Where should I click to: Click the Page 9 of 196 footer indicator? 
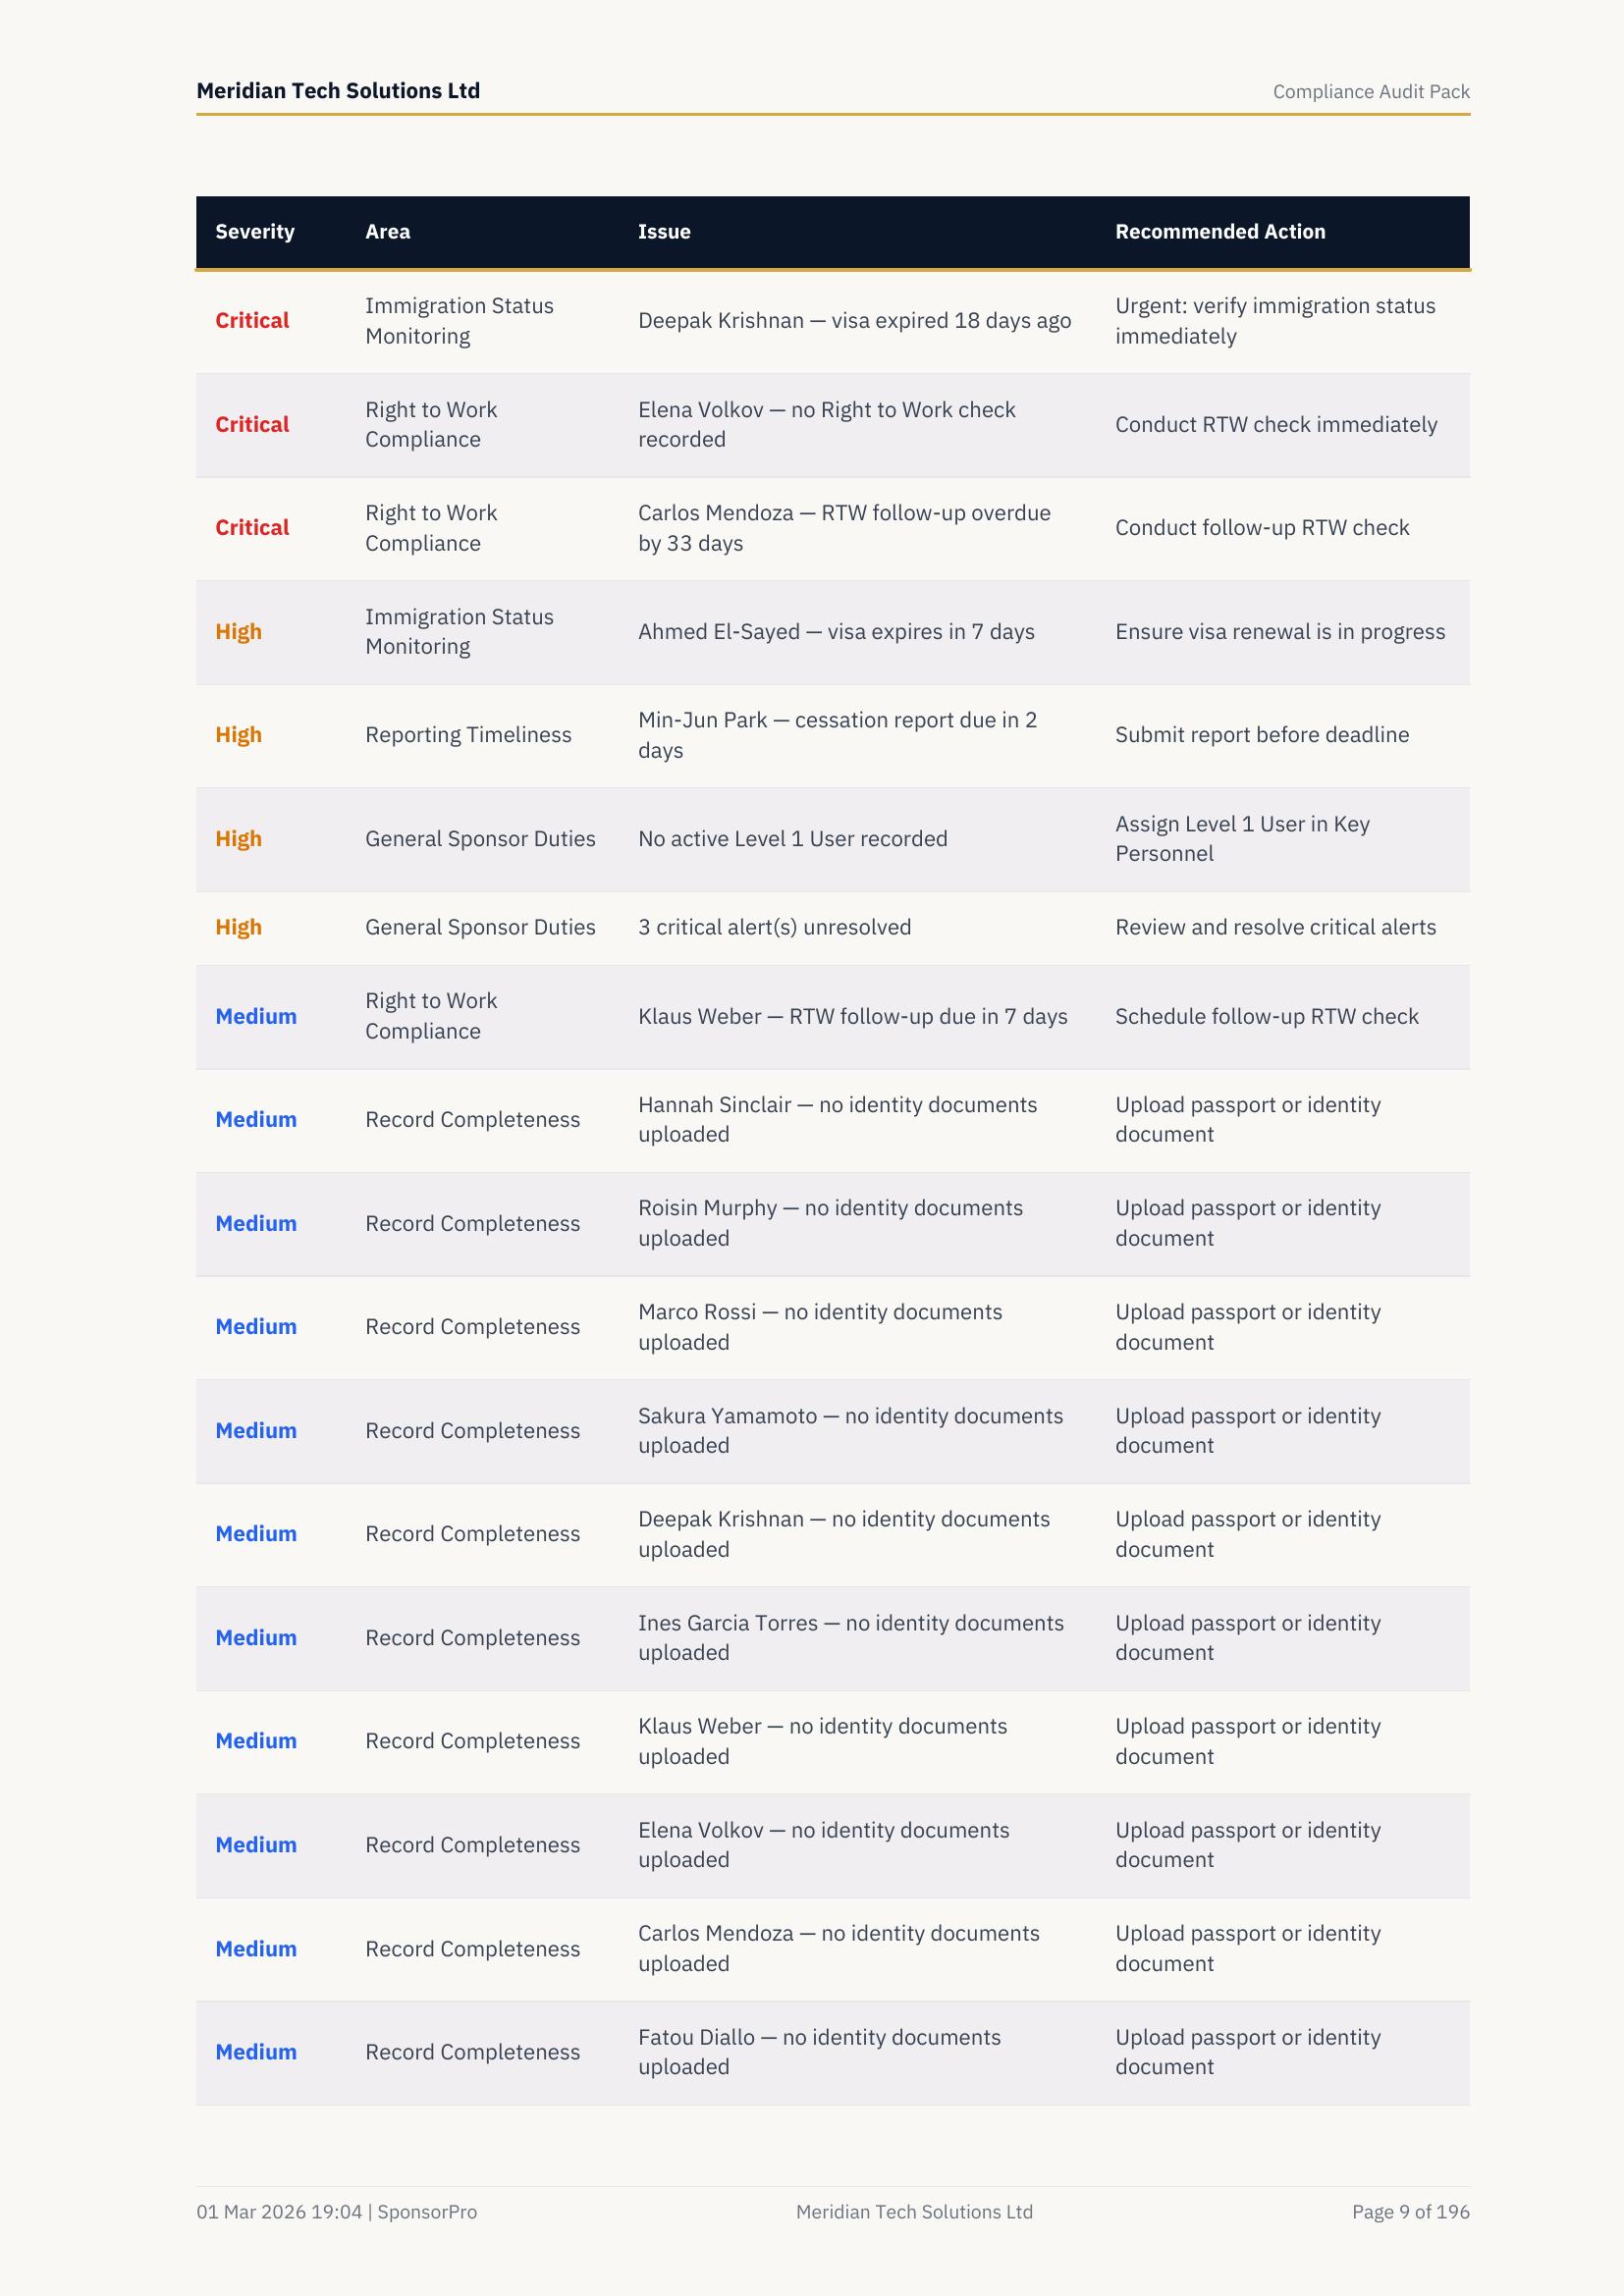point(1410,2212)
